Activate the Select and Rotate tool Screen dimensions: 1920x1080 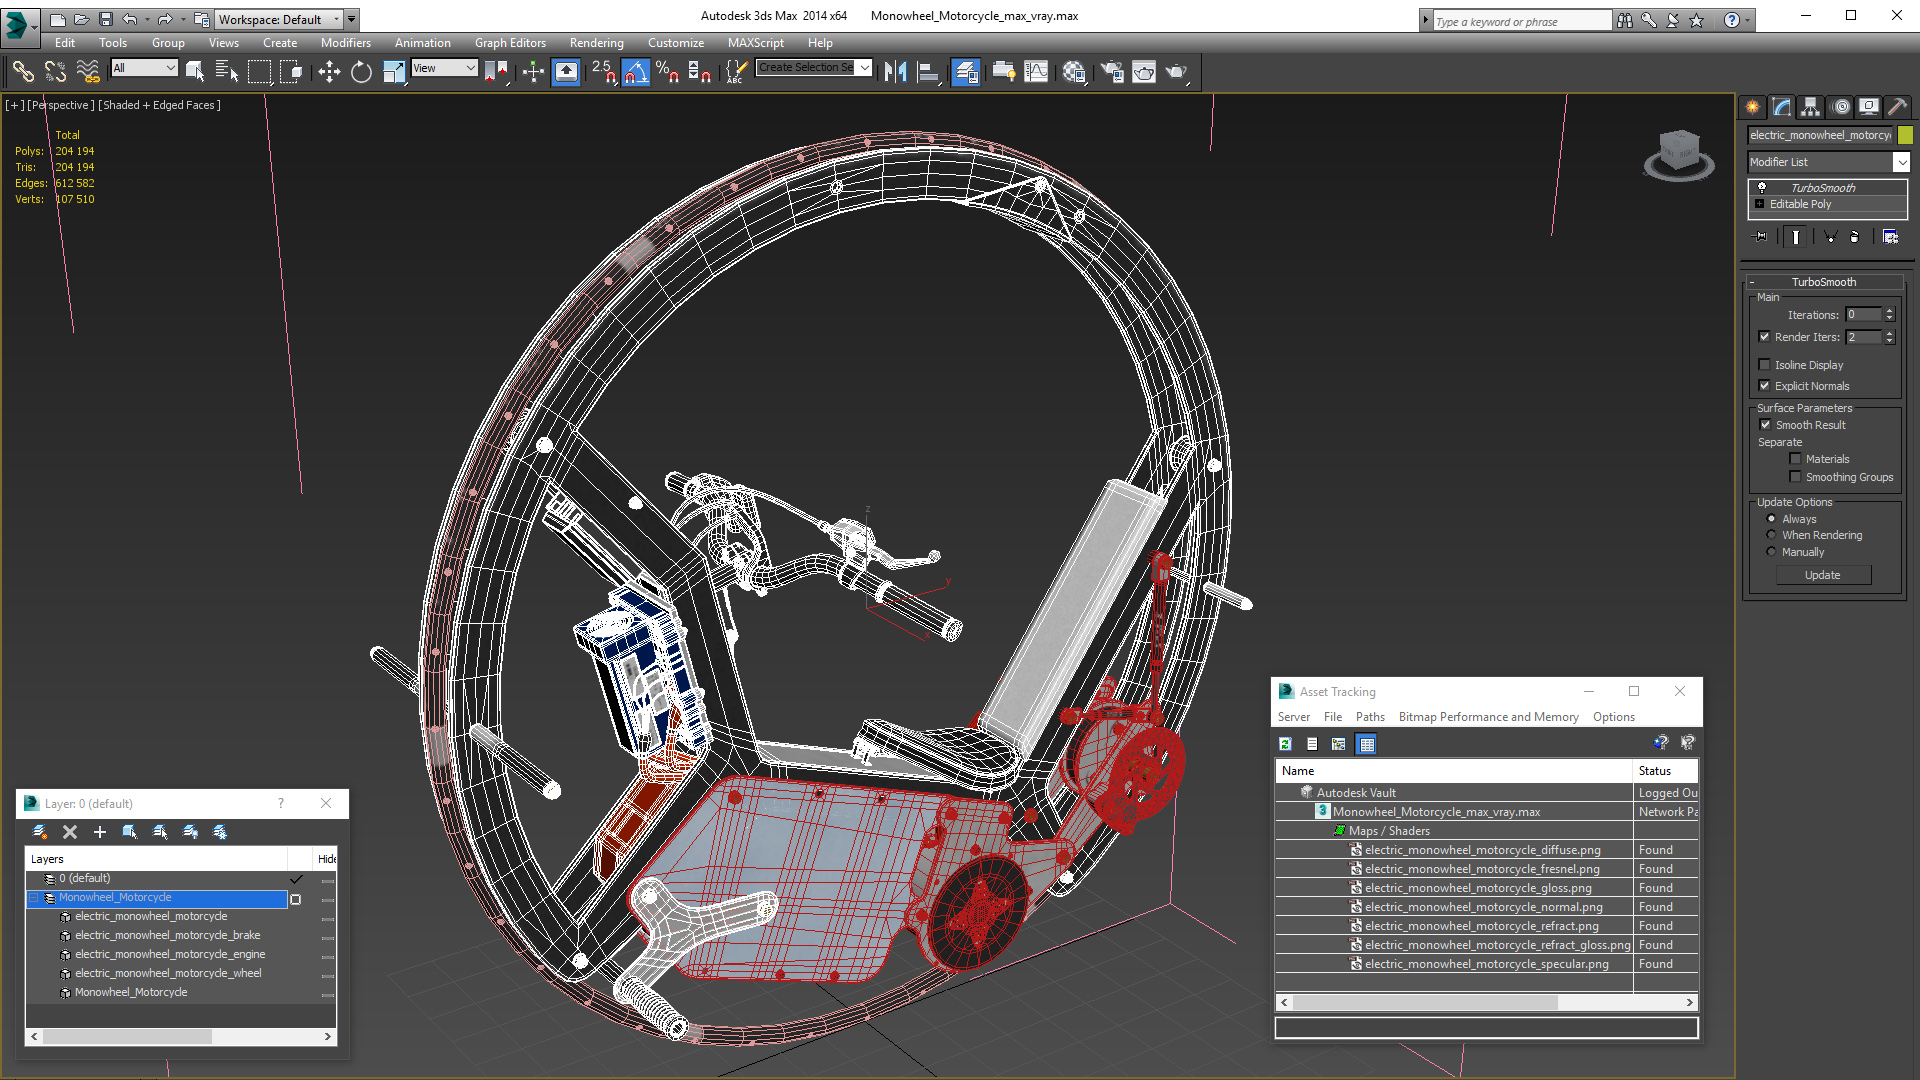point(361,71)
